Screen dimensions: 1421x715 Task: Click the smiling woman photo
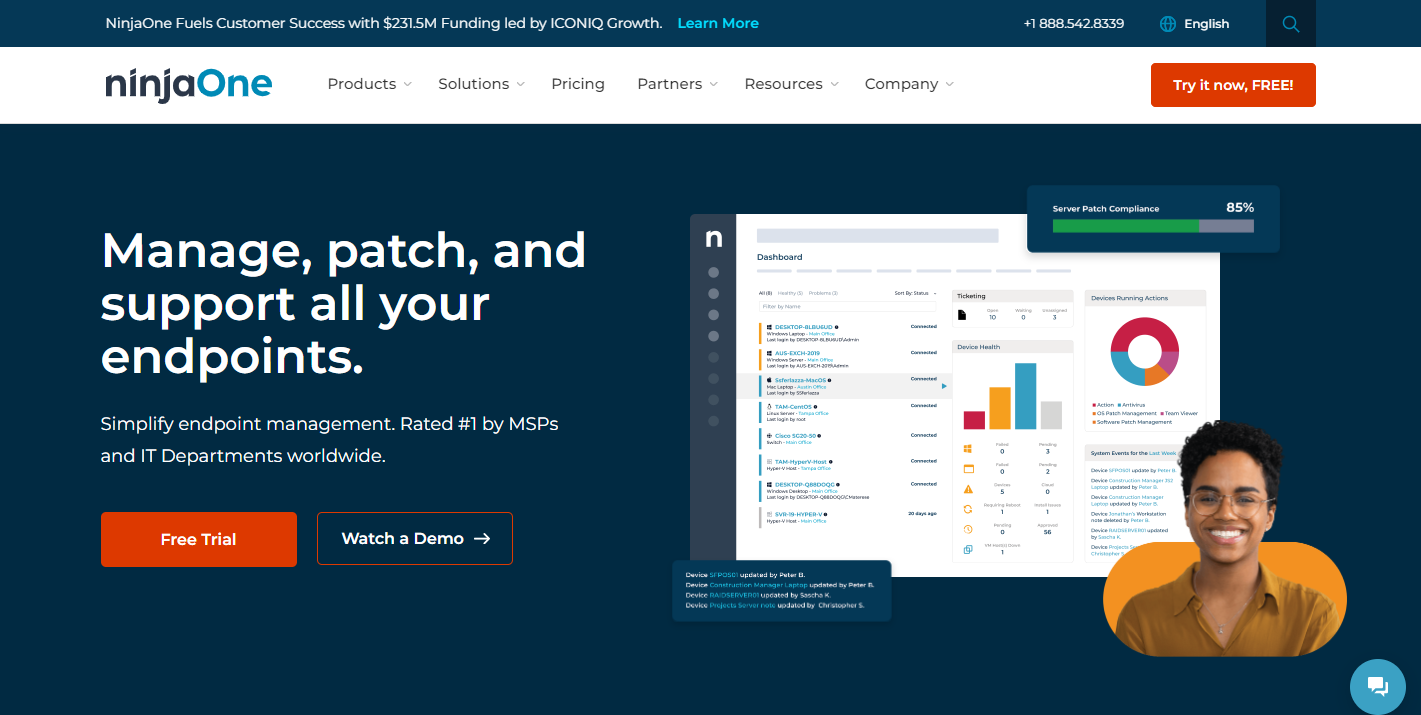pos(1225,540)
